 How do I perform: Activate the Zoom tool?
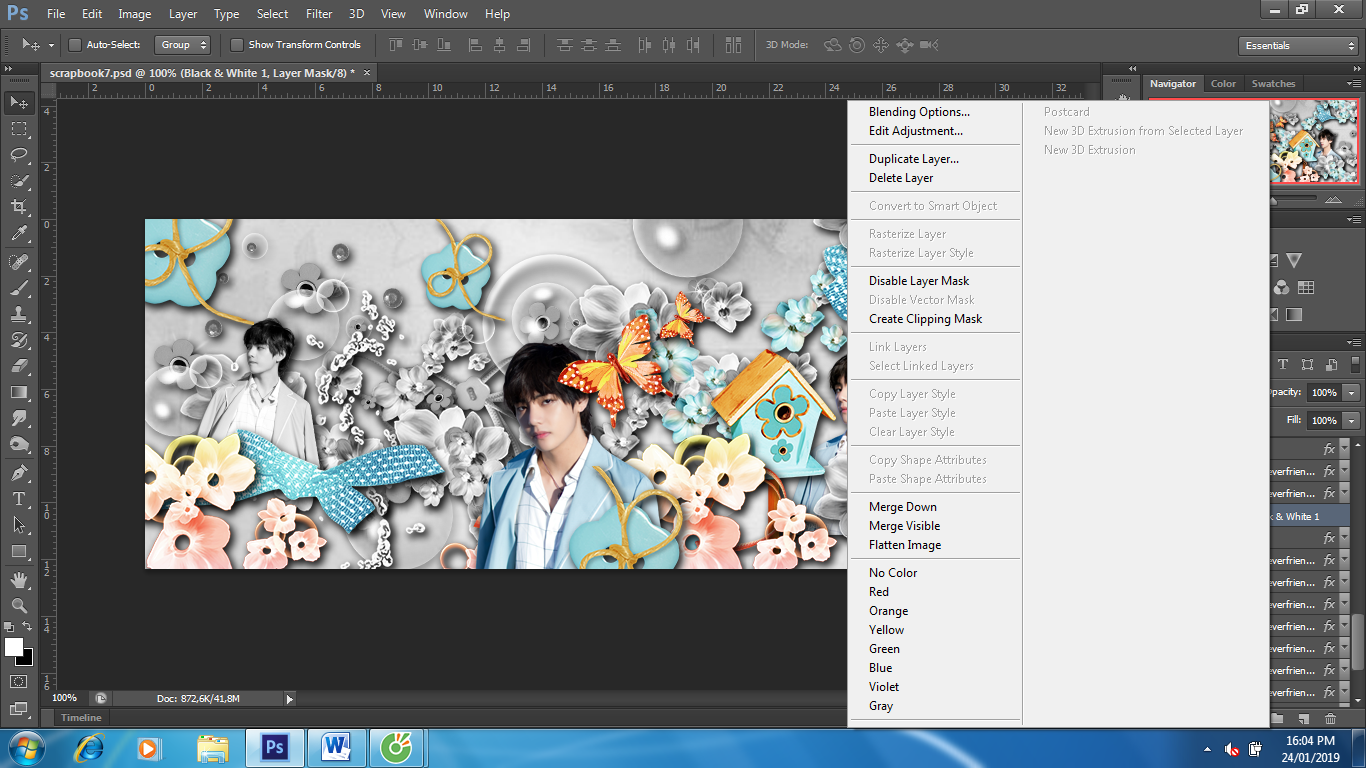[19, 605]
